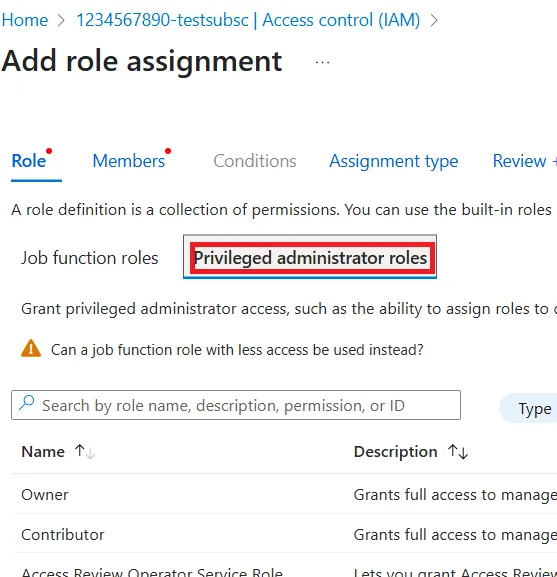Go to the Home breadcrumb link
Image resolution: width=557 pixels, height=577 pixels.
[25, 20]
